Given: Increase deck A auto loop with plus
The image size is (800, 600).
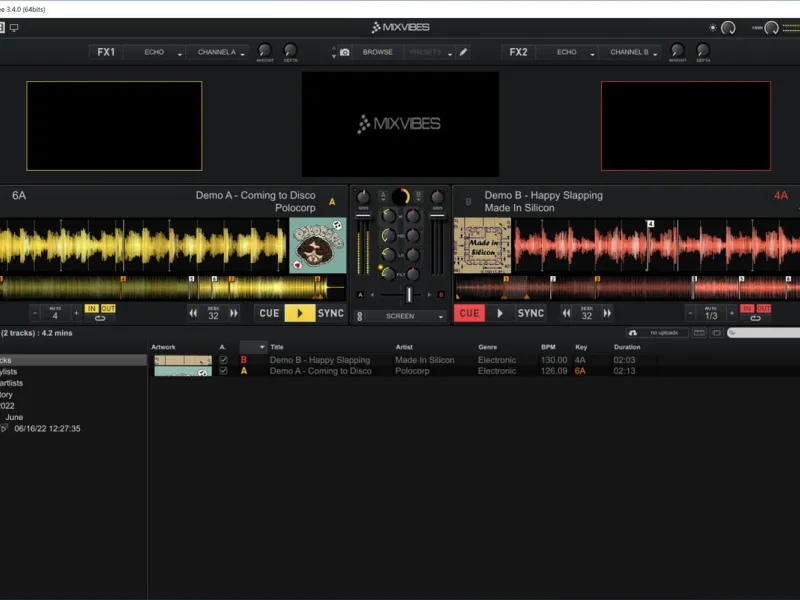Looking at the screenshot, I should tap(76, 313).
